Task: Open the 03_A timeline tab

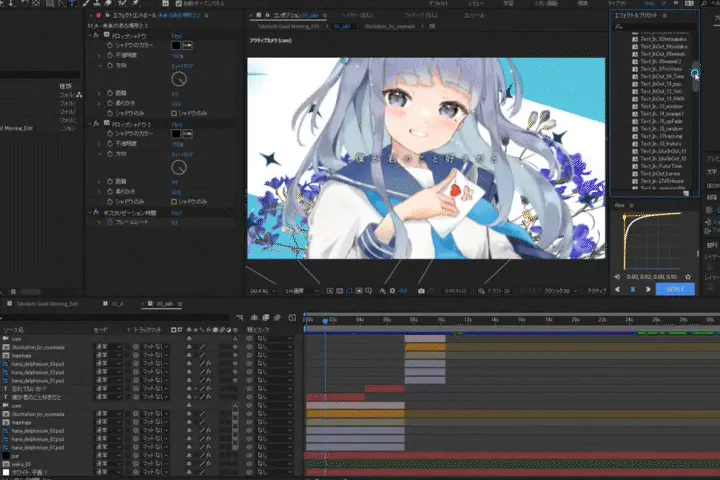Action: pos(113,304)
